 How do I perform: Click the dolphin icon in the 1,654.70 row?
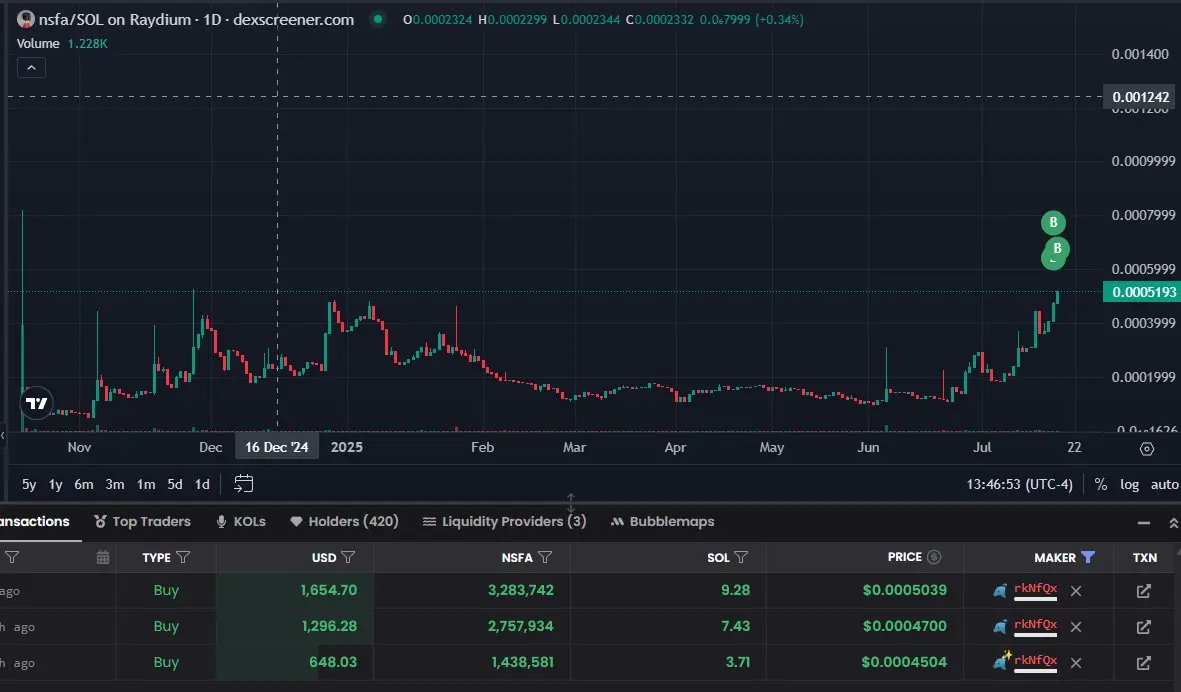(x=999, y=591)
